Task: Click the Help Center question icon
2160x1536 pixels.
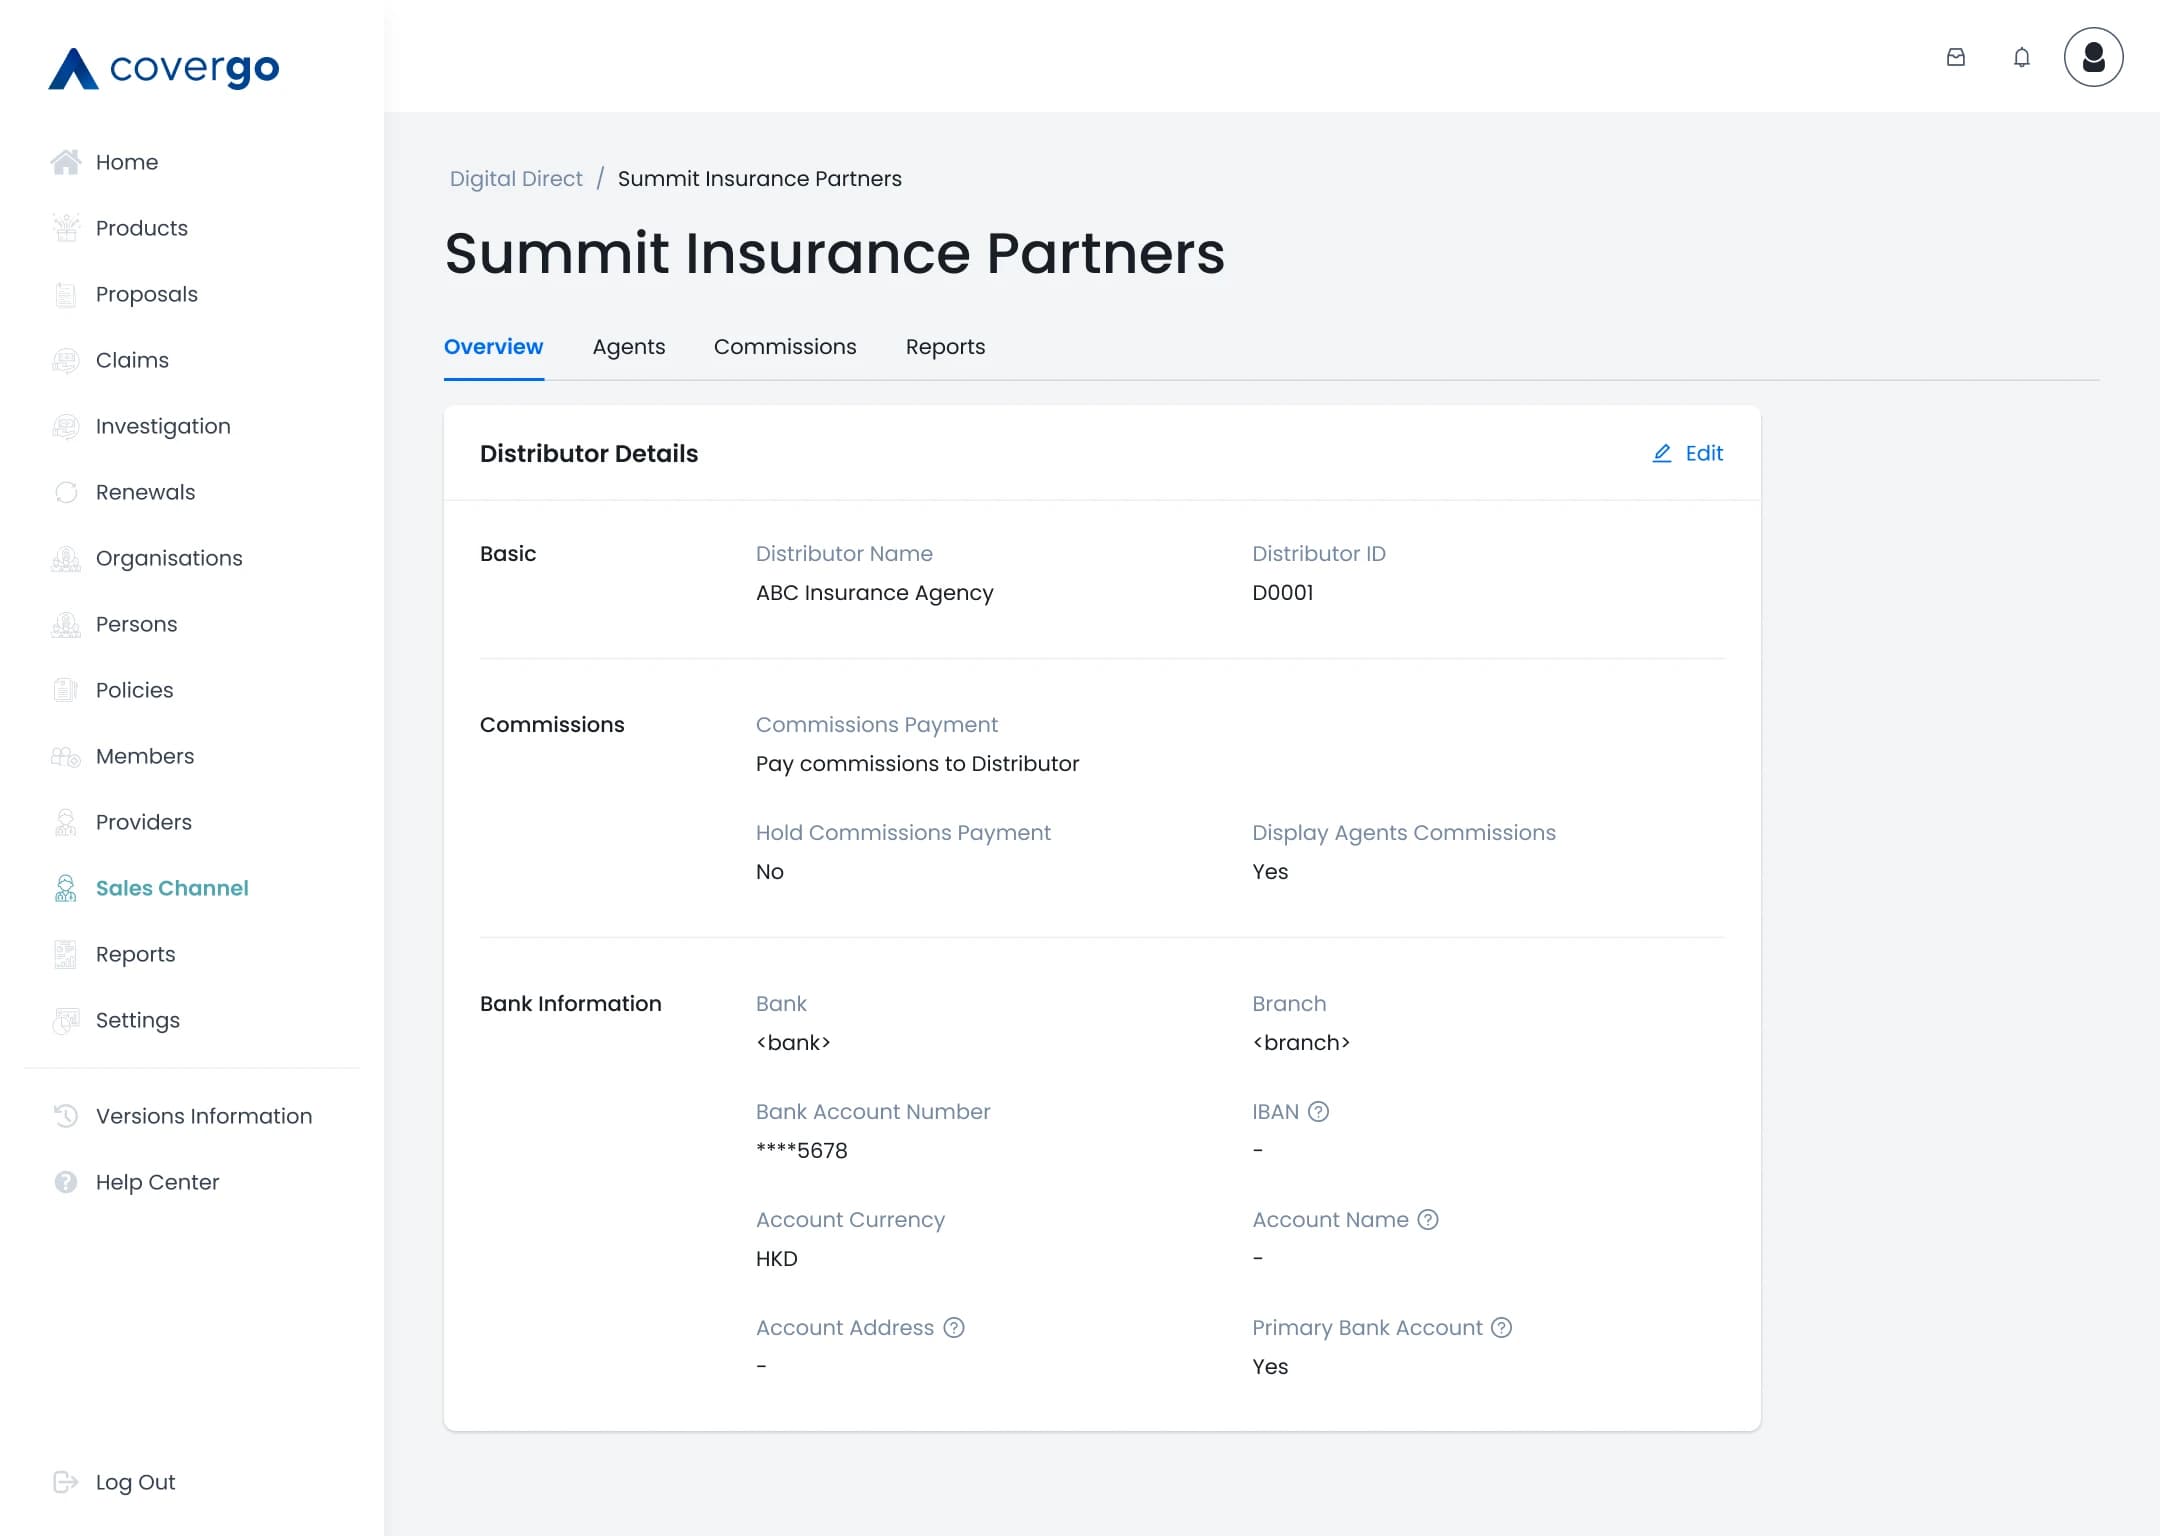Action: point(66,1182)
